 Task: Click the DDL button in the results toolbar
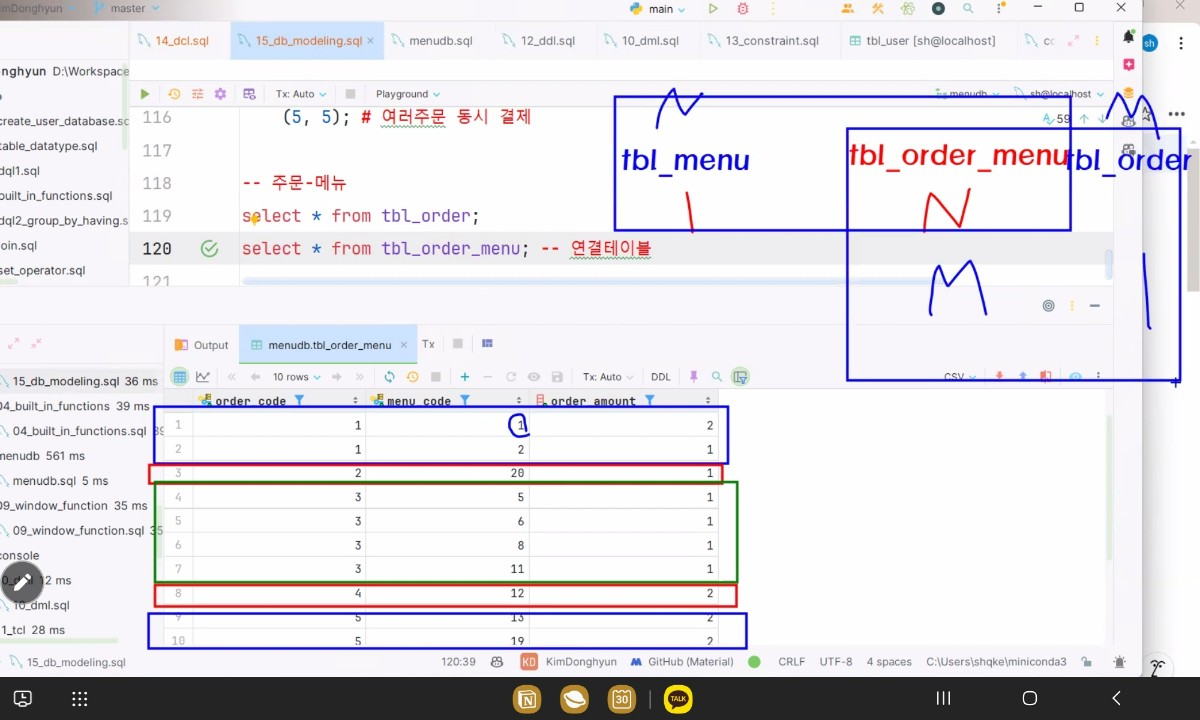(x=661, y=377)
